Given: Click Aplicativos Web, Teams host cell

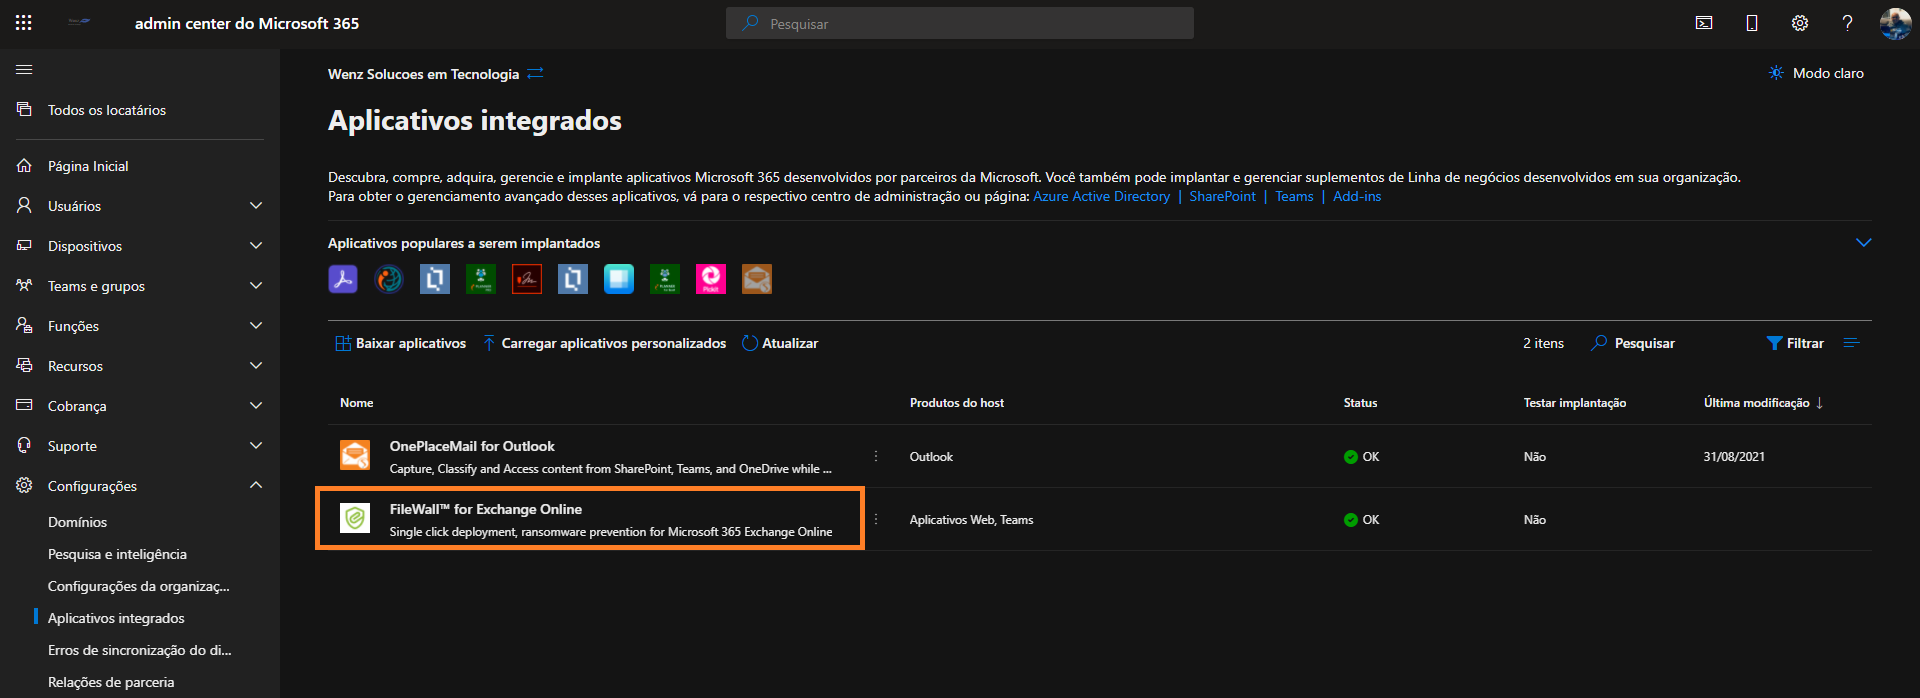Looking at the screenshot, I should point(971,520).
